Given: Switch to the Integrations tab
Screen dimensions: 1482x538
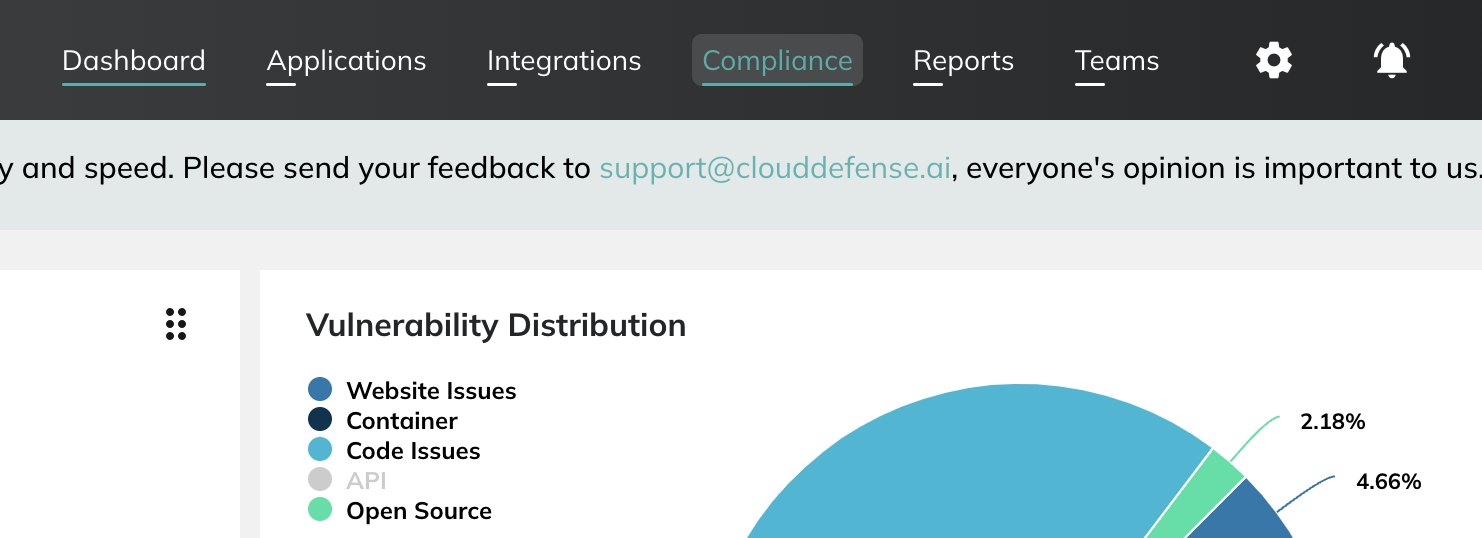Looking at the screenshot, I should (x=564, y=61).
